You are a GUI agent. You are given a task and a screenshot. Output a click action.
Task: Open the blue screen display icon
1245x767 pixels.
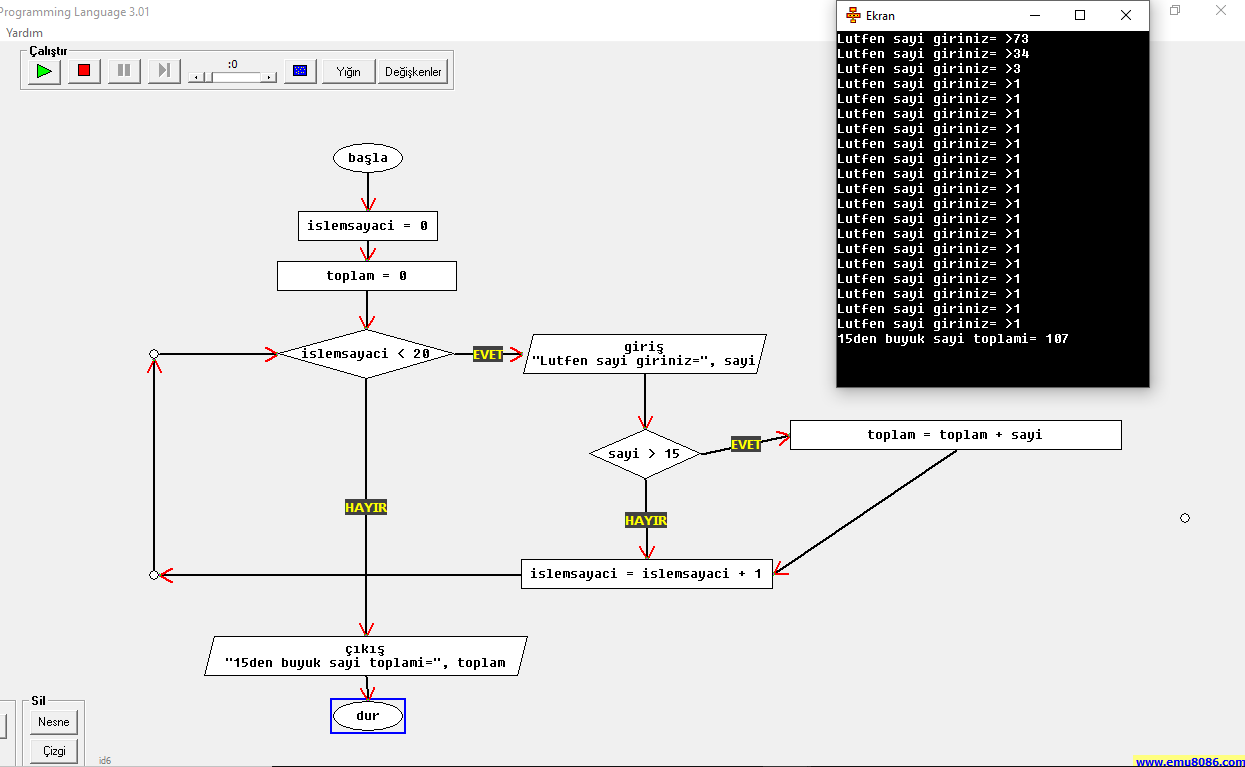[x=300, y=71]
